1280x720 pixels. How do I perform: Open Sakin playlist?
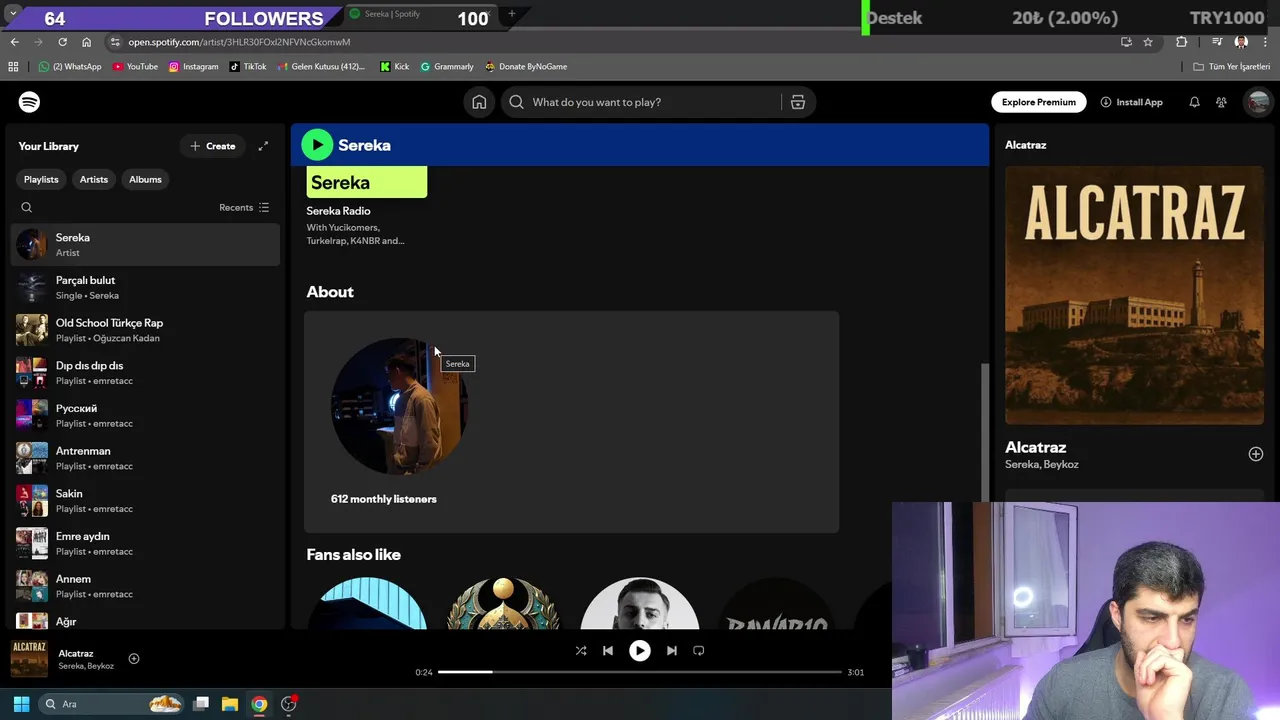point(146,501)
